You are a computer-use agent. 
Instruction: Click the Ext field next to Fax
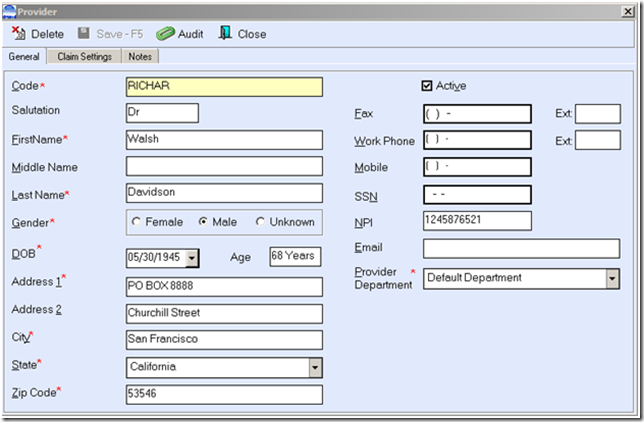(598, 114)
